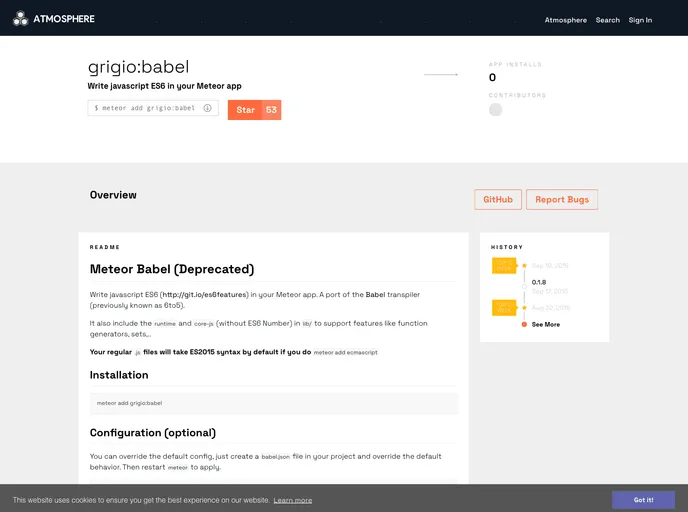Follow the http://git.io/es6features link
Viewport: 688px width, 512px height.
coord(205,295)
